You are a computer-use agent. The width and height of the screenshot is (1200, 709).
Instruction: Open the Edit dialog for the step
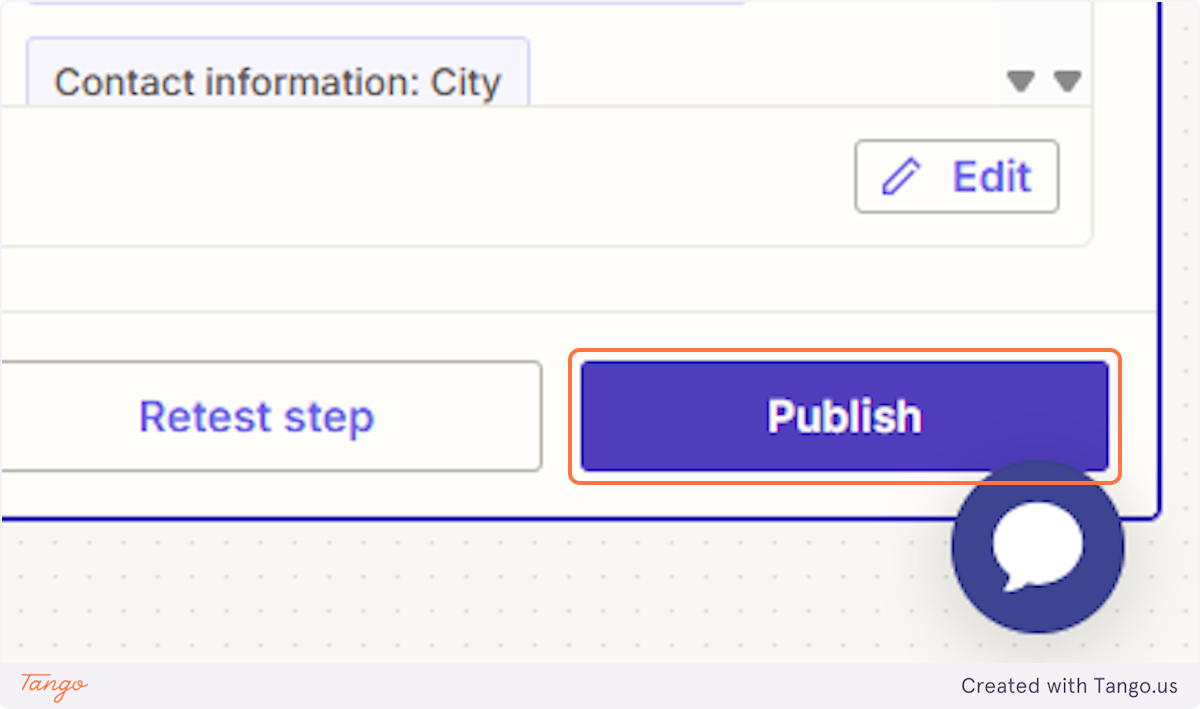click(x=956, y=177)
